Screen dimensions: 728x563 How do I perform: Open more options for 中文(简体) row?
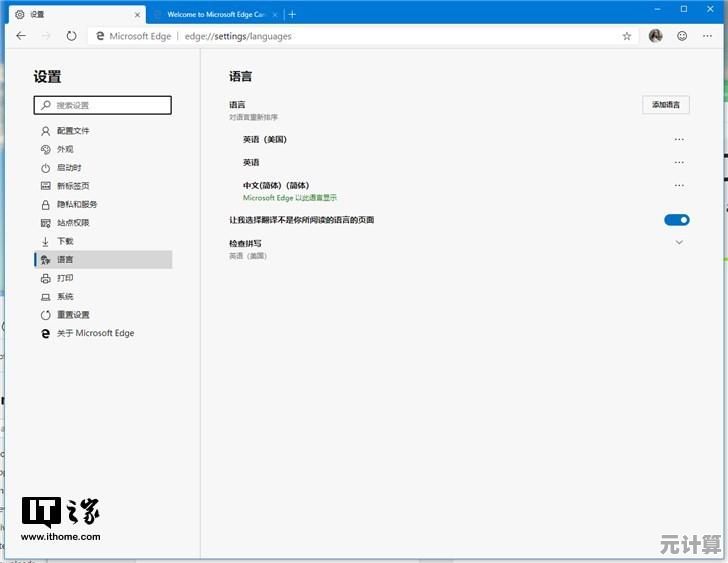point(679,185)
